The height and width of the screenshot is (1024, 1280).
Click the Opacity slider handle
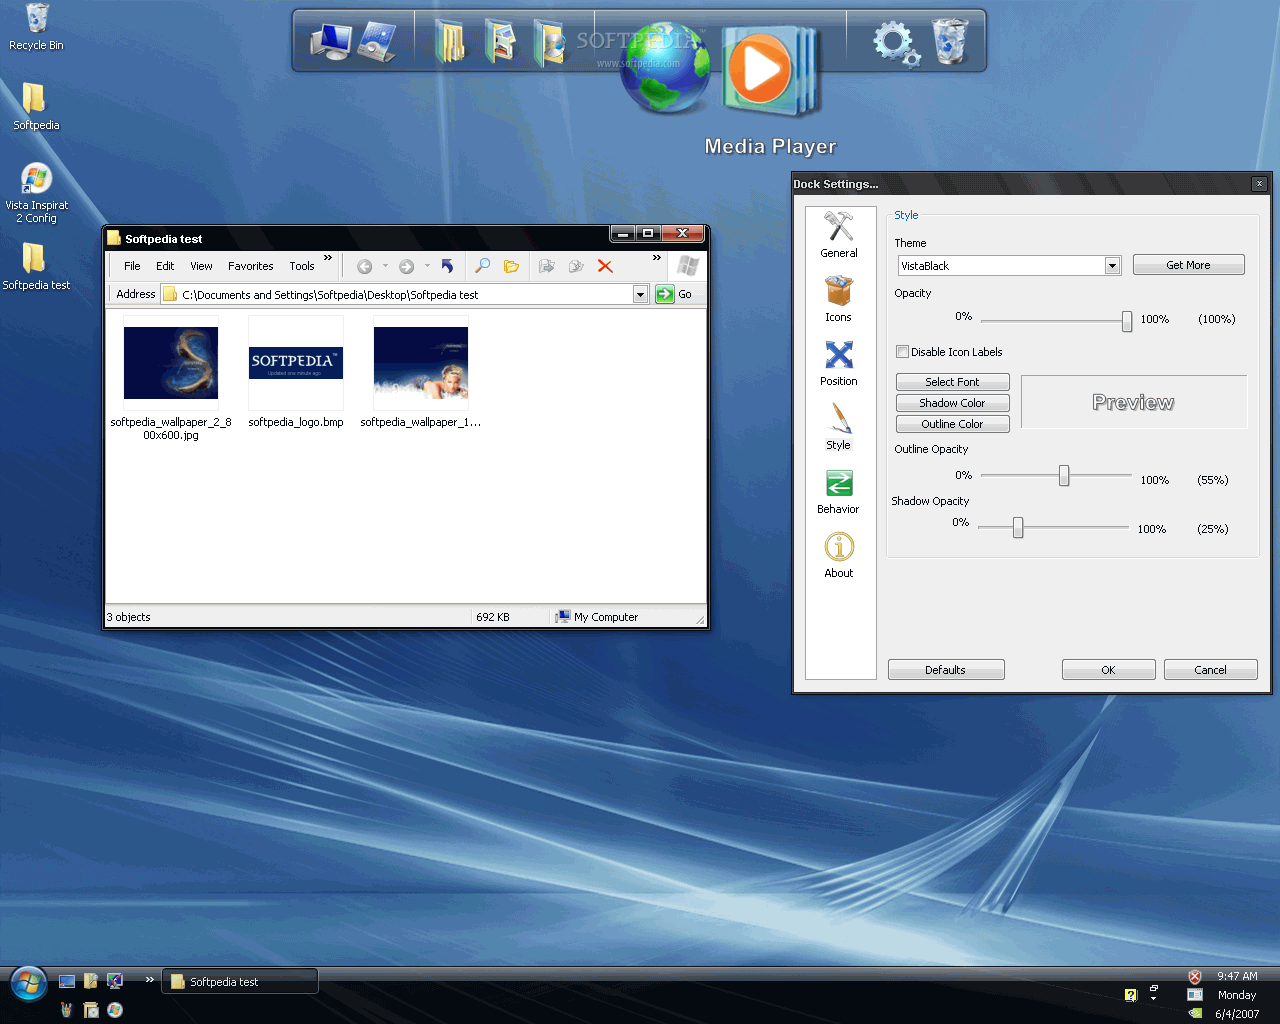click(1127, 320)
